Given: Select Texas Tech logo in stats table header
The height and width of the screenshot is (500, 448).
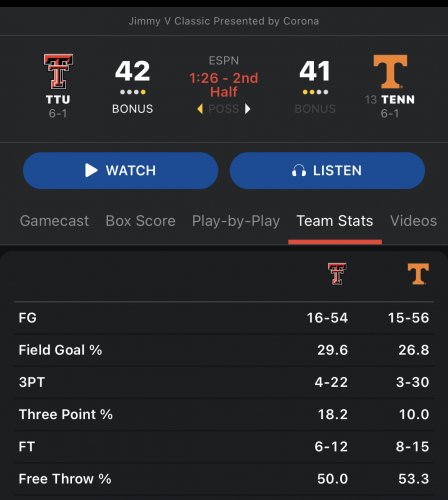Looking at the screenshot, I should click(x=337, y=274).
